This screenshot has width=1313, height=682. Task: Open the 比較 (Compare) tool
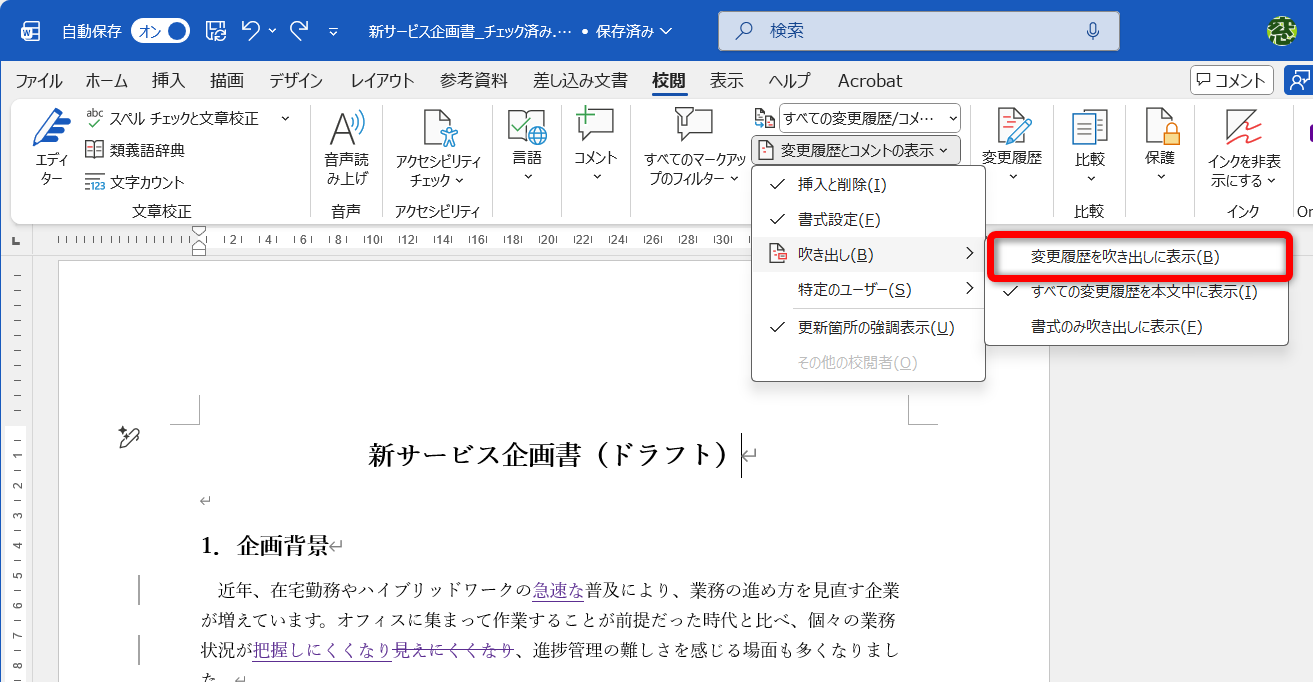tap(1089, 145)
